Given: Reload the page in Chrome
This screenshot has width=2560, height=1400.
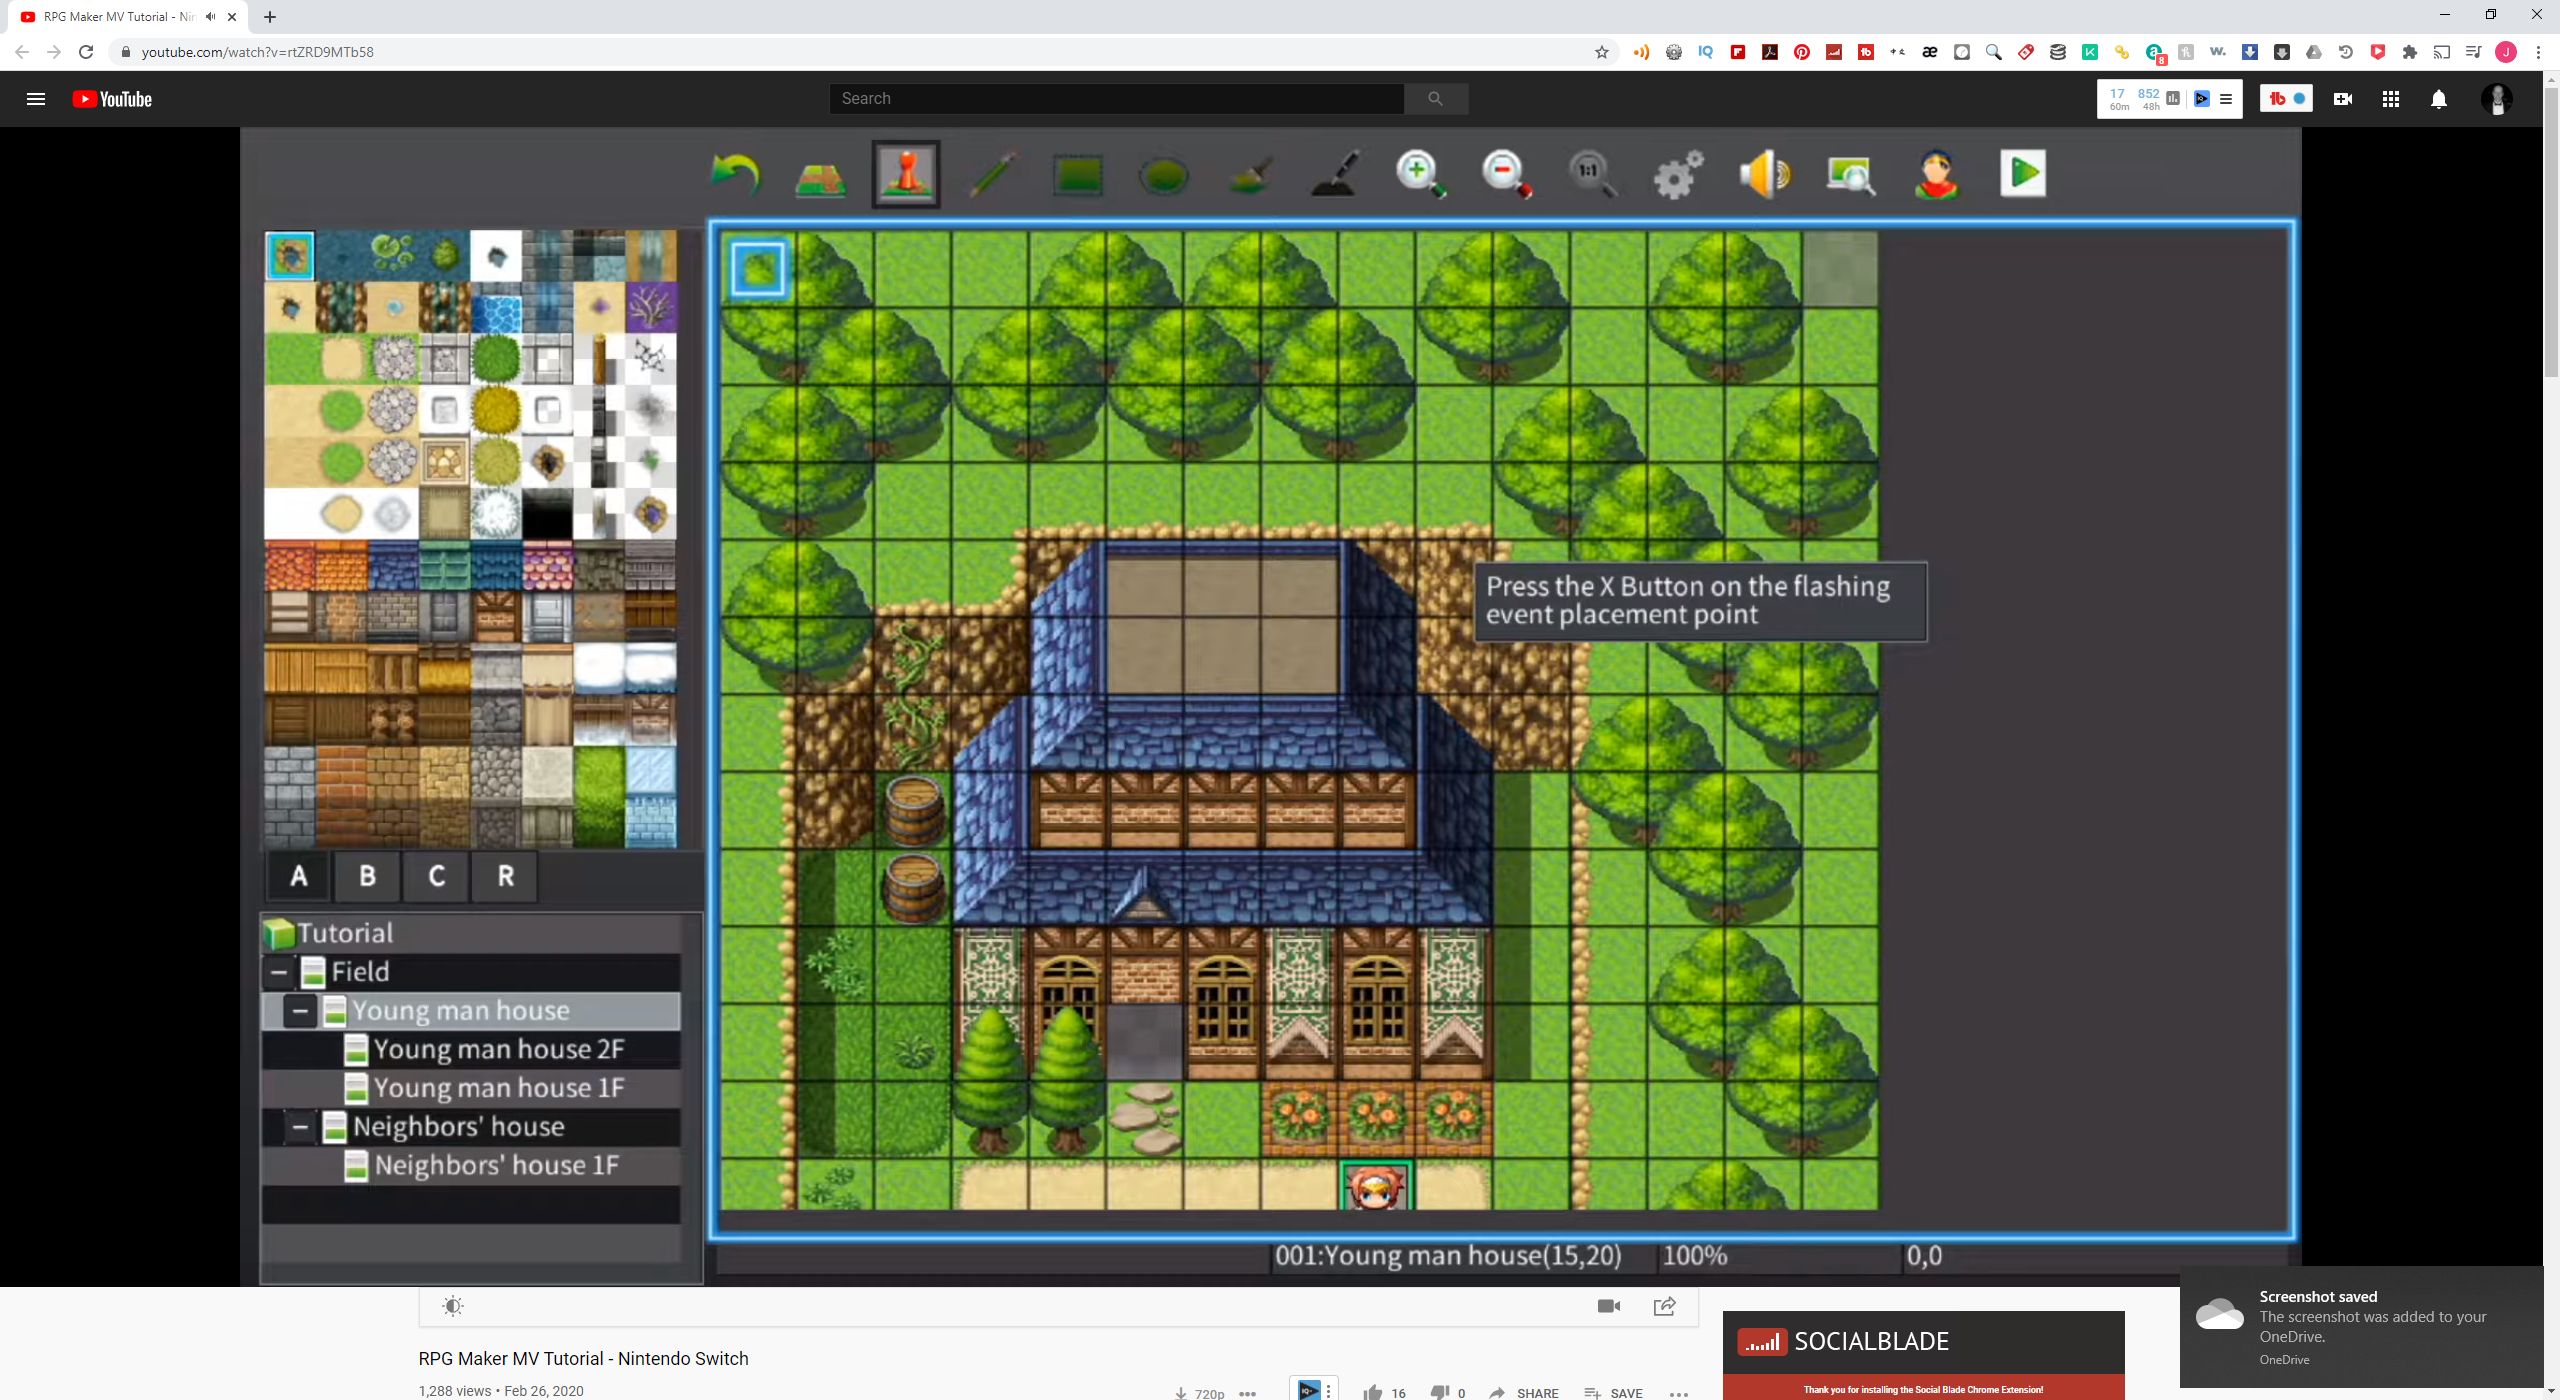Looking at the screenshot, I should 86,52.
